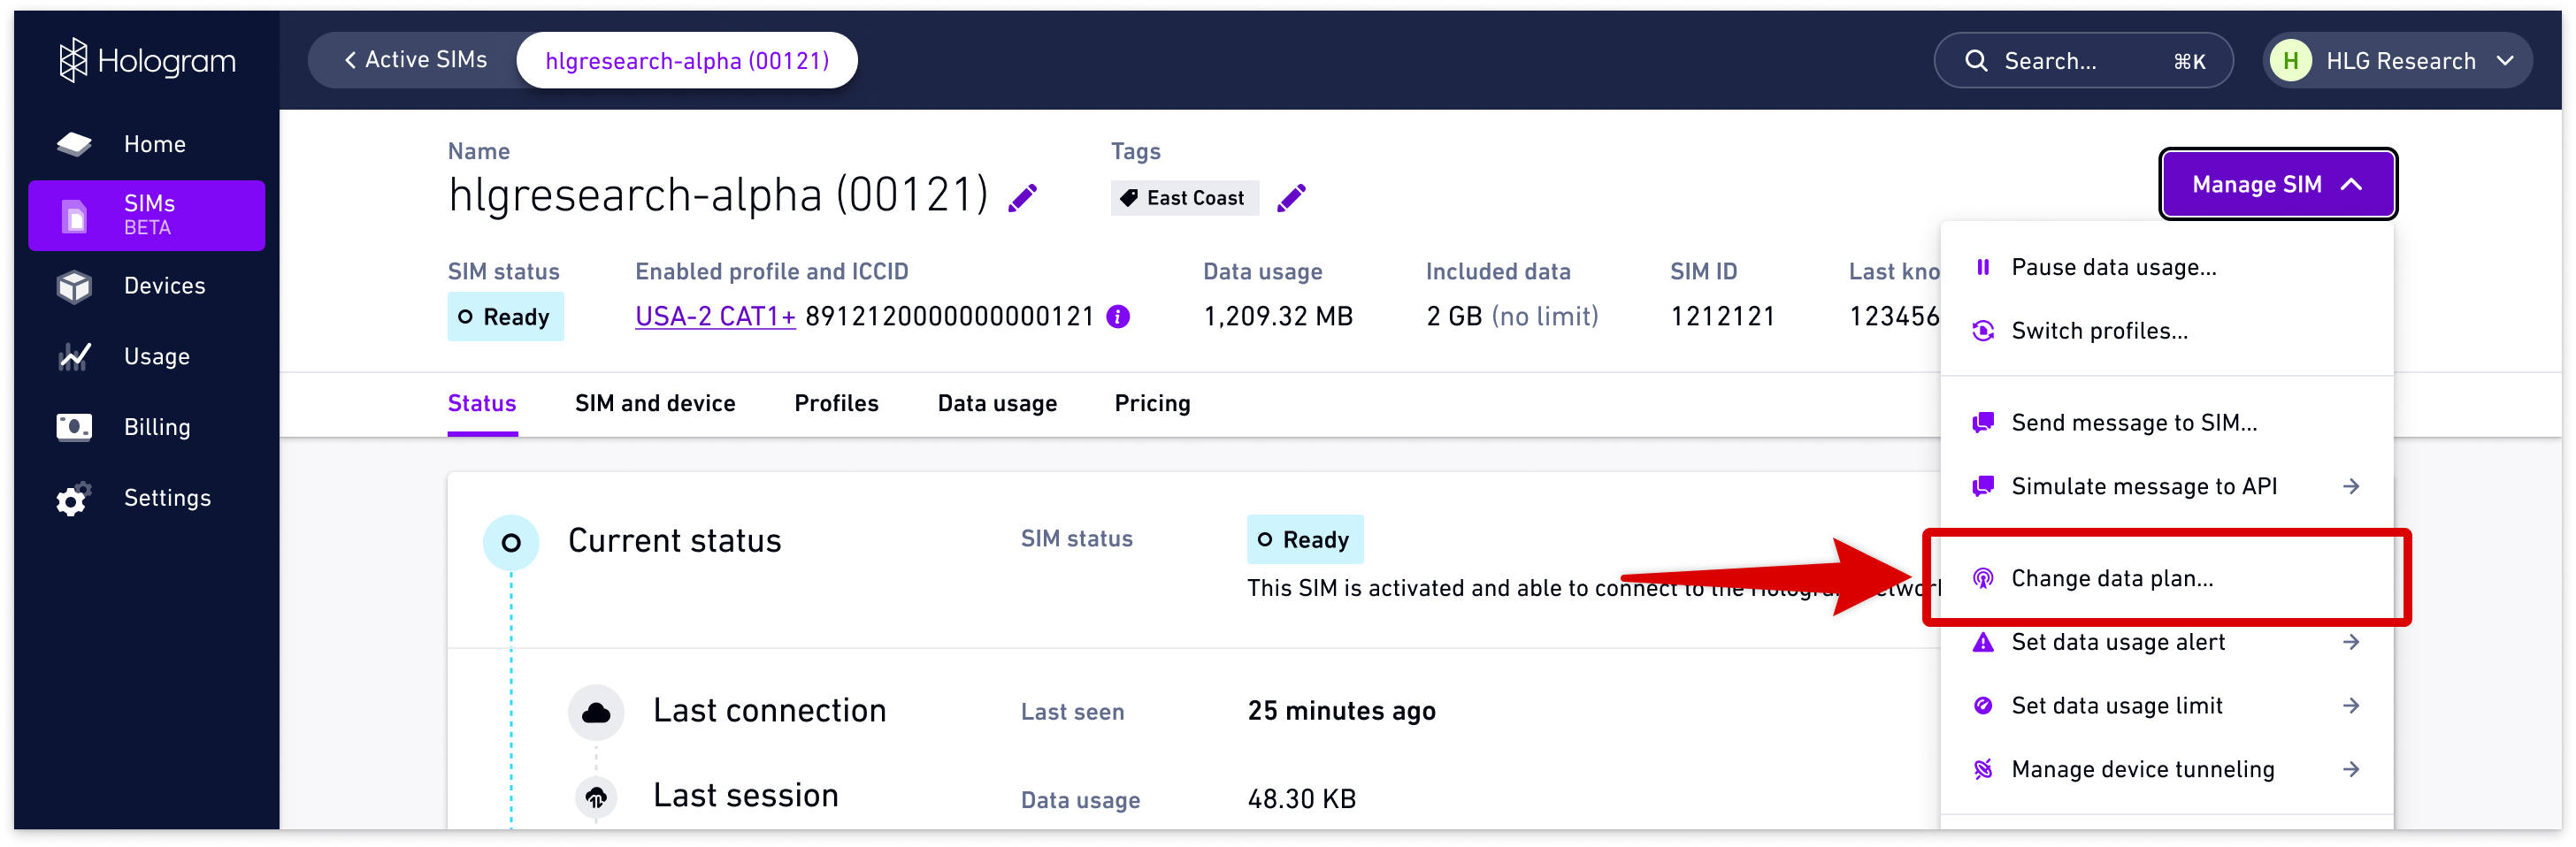This screenshot has height=847, width=2576.
Task: Open the Profiles tab
Action: pos(836,403)
